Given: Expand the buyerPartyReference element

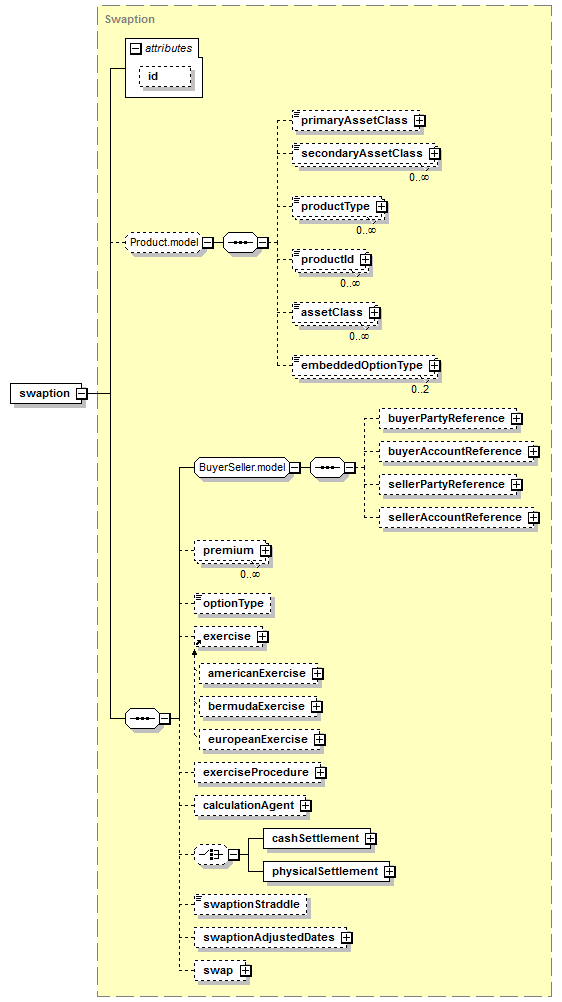Looking at the screenshot, I should [517, 419].
